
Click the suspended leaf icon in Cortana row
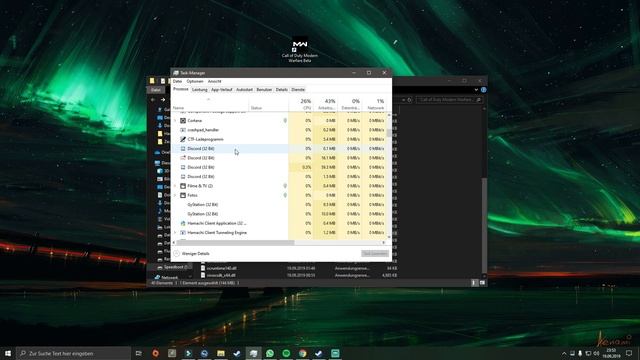click(285, 121)
